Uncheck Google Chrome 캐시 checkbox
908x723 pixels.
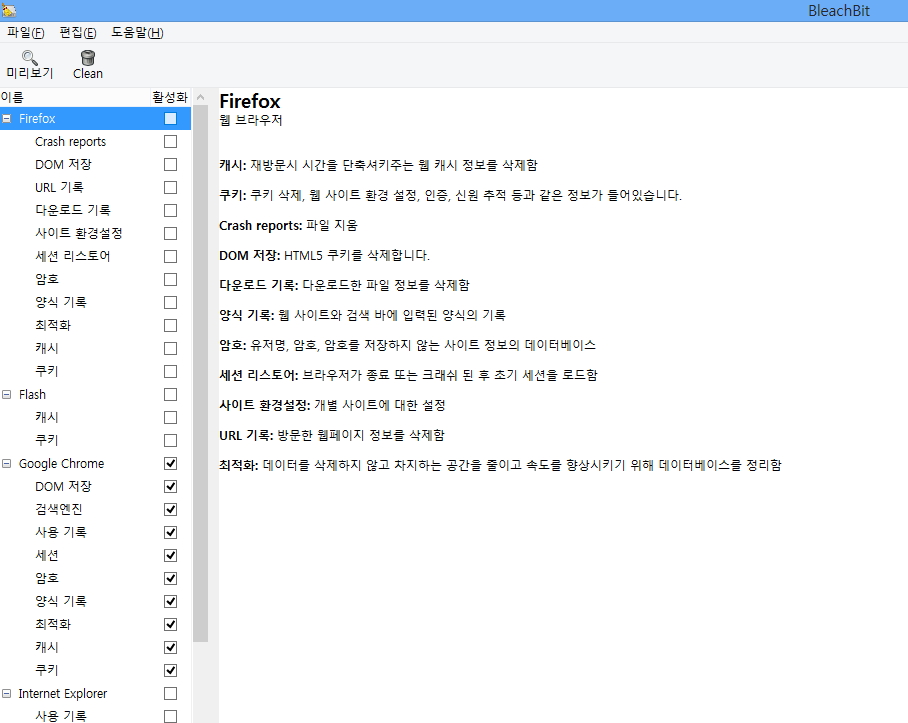[170, 647]
